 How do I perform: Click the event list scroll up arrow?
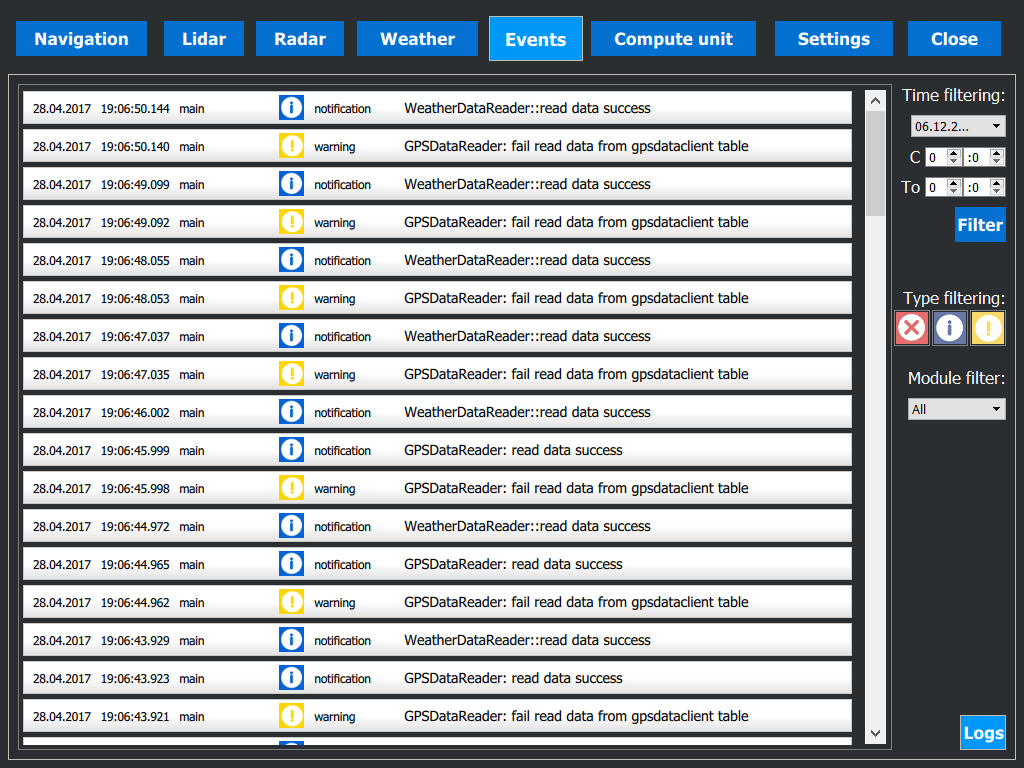tap(876, 101)
